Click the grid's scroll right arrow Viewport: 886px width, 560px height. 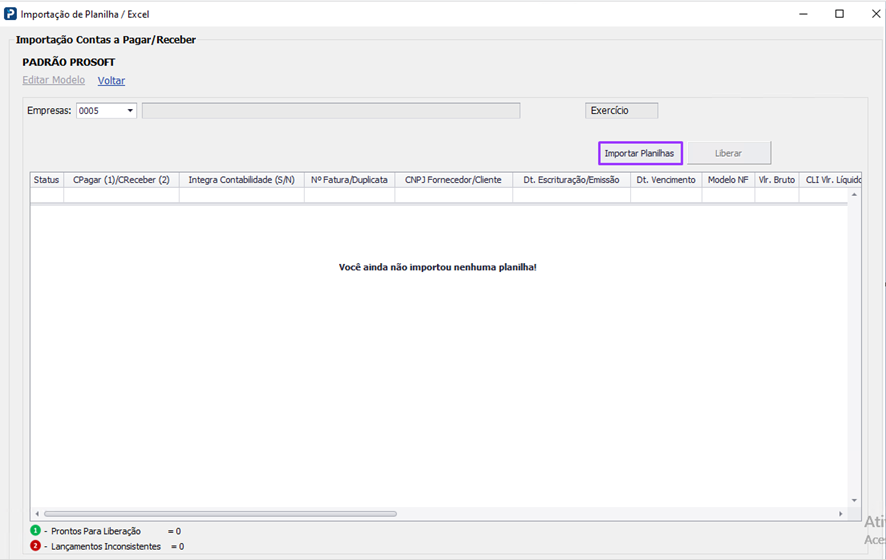tap(841, 514)
